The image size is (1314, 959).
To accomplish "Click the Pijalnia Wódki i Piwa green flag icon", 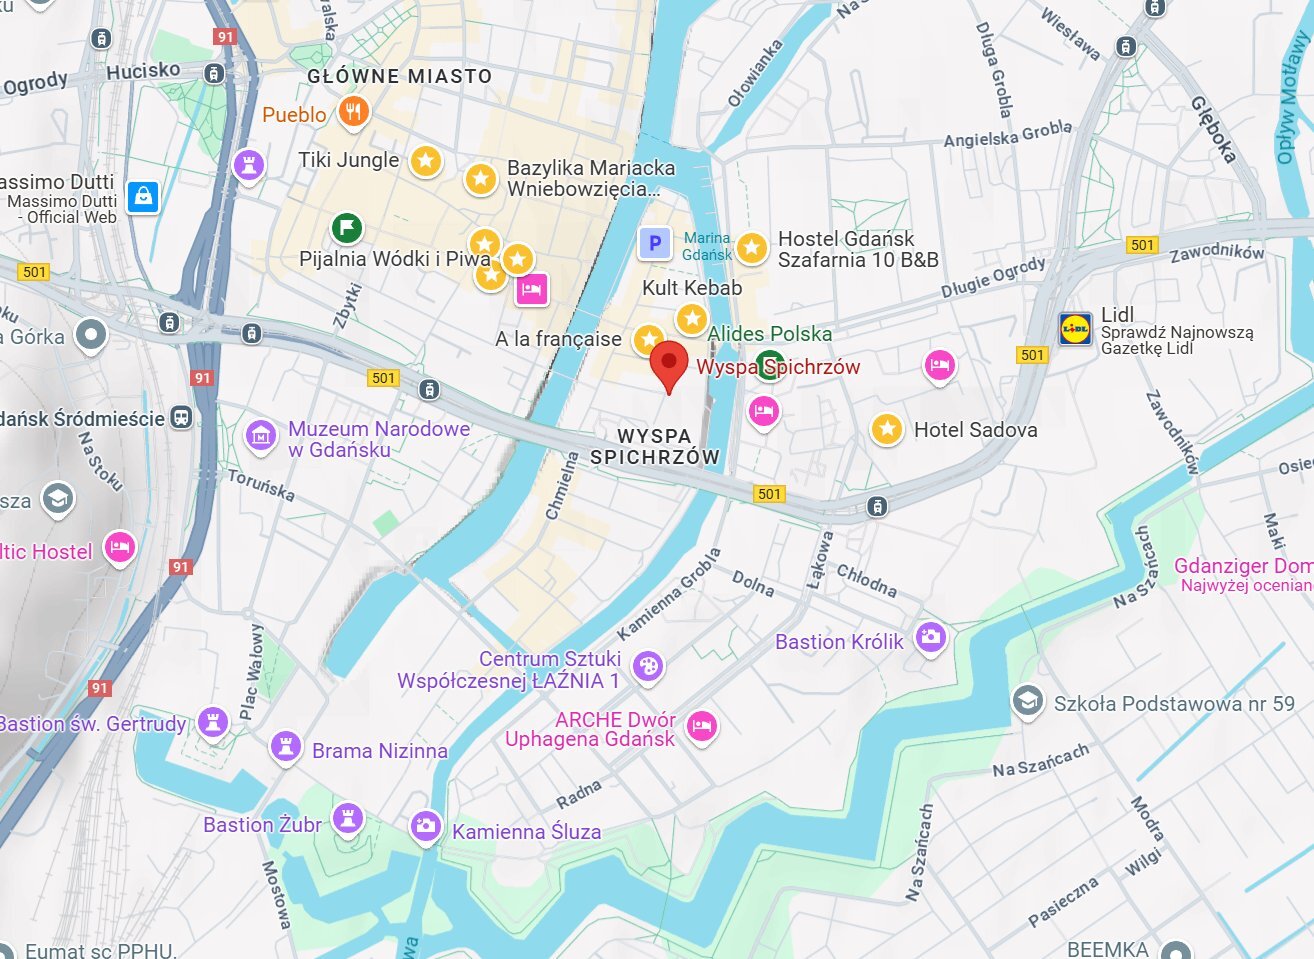I will [x=346, y=228].
